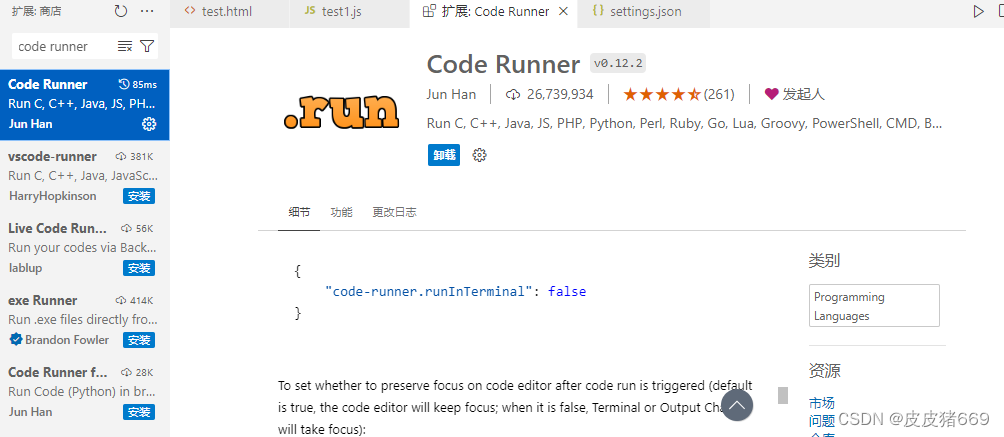Click the 发起人 sponsor heart link
The image size is (1004, 437).
[795, 94]
